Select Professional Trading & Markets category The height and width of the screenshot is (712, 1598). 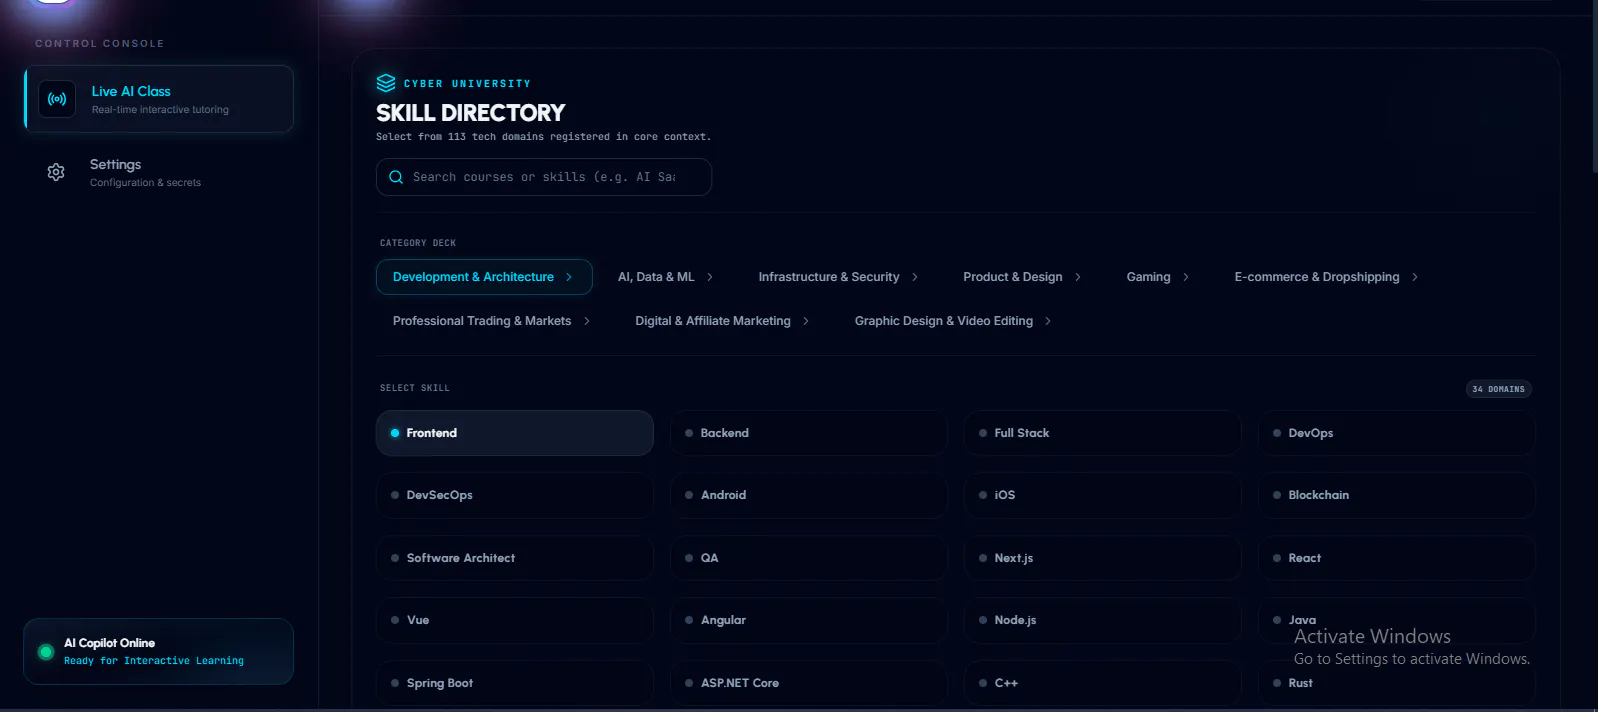coord(491,321)
